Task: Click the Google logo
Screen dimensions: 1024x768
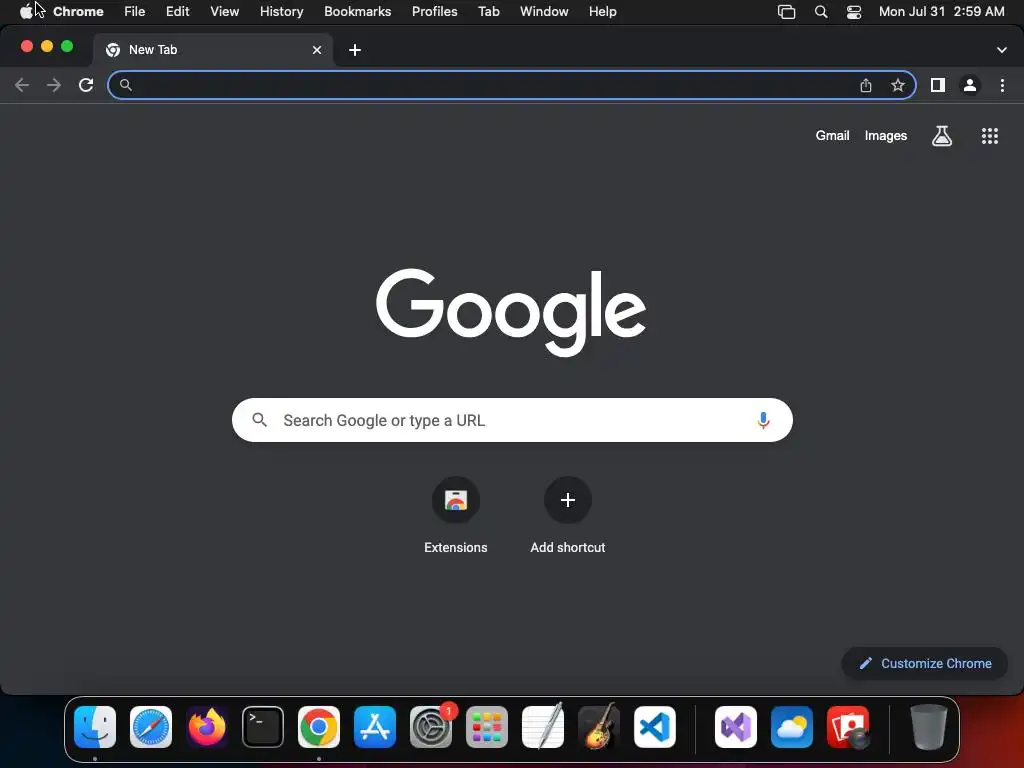Action: pyautogui.click(x=511, y=312)
